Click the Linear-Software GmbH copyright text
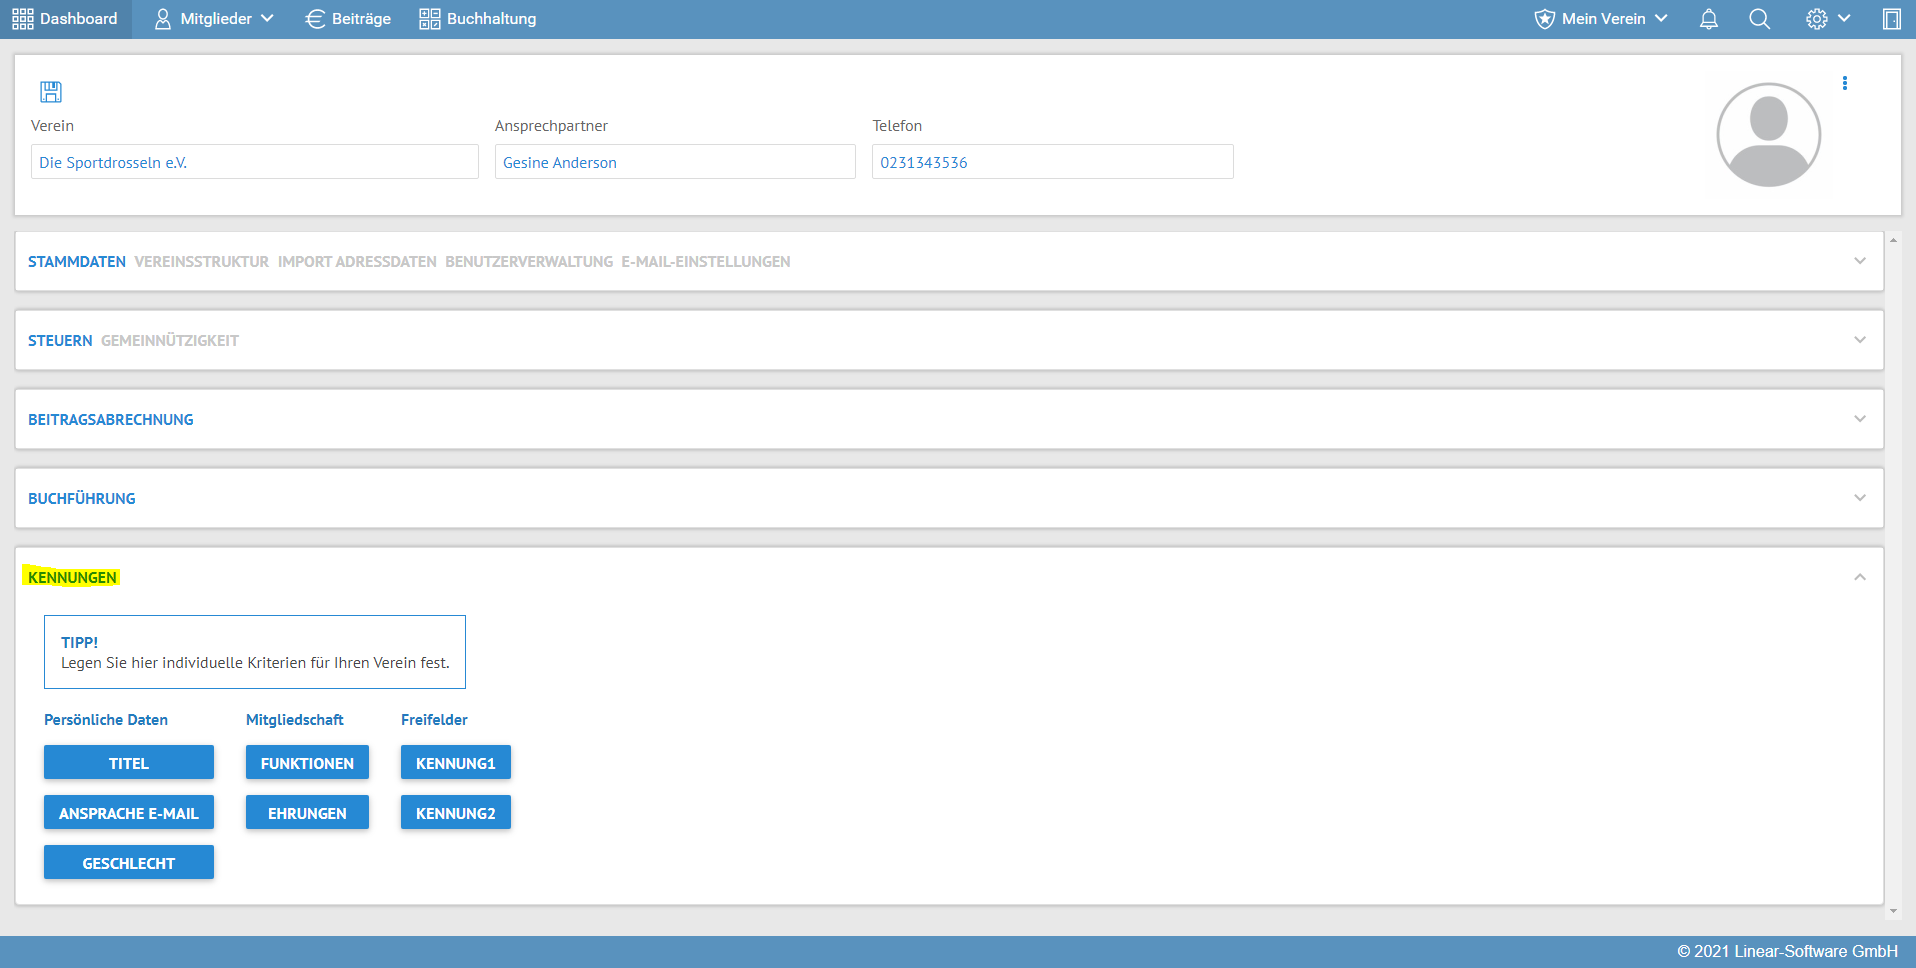The width and height of the screenshot is (1916, 968). coord(1788,952)
